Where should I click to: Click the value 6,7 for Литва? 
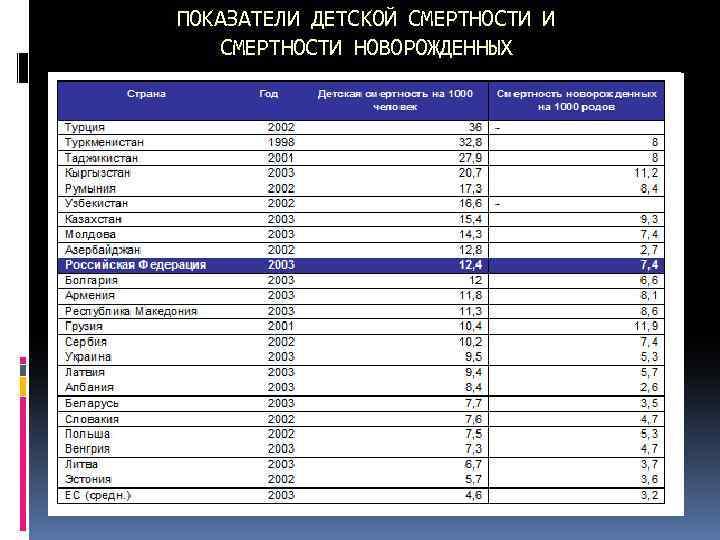click(473, 464)
